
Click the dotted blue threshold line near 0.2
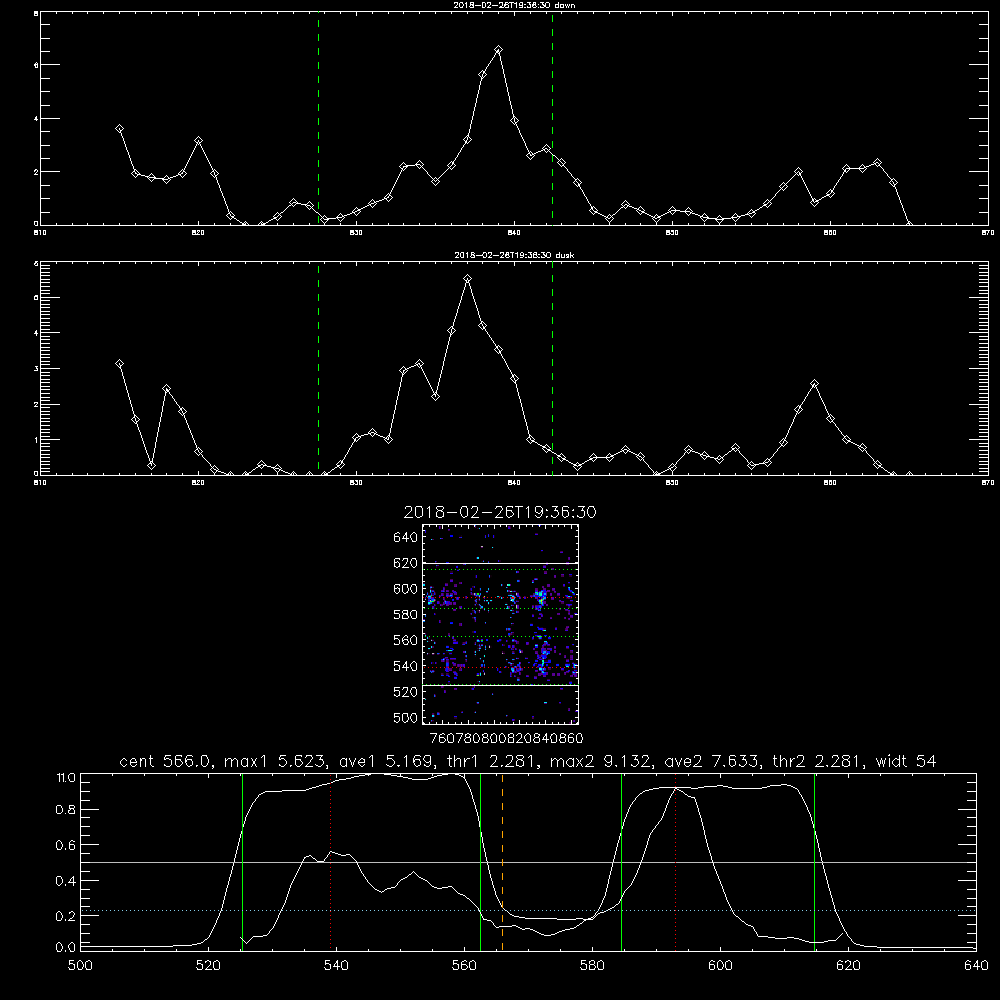pos(528,911)
